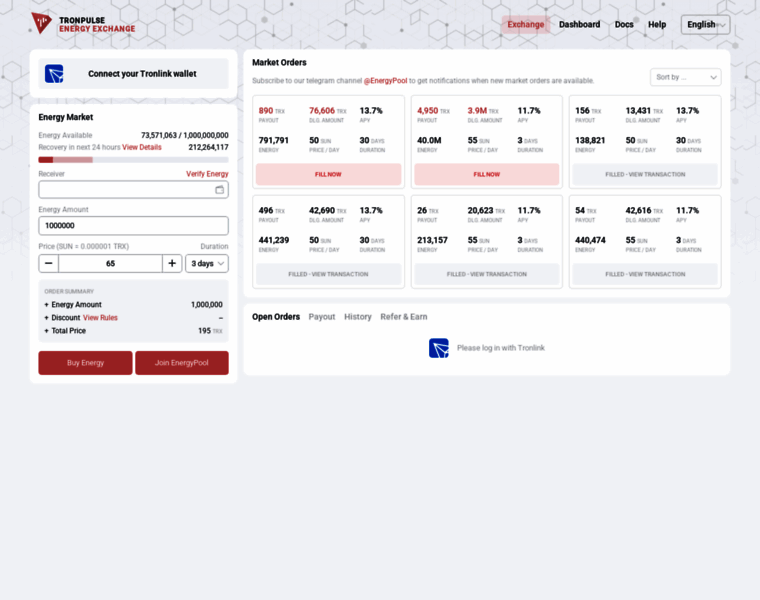Click Connect your Tronlink wallet
Screen dimensions: 760x600
tap(133, 74)
